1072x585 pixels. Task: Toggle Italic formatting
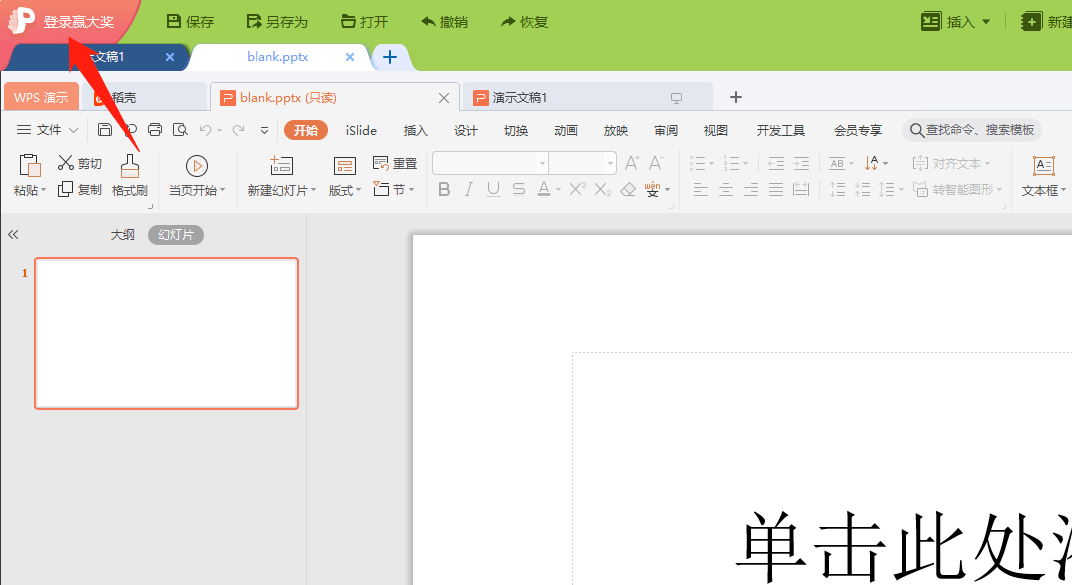click(x=468, y=189)
